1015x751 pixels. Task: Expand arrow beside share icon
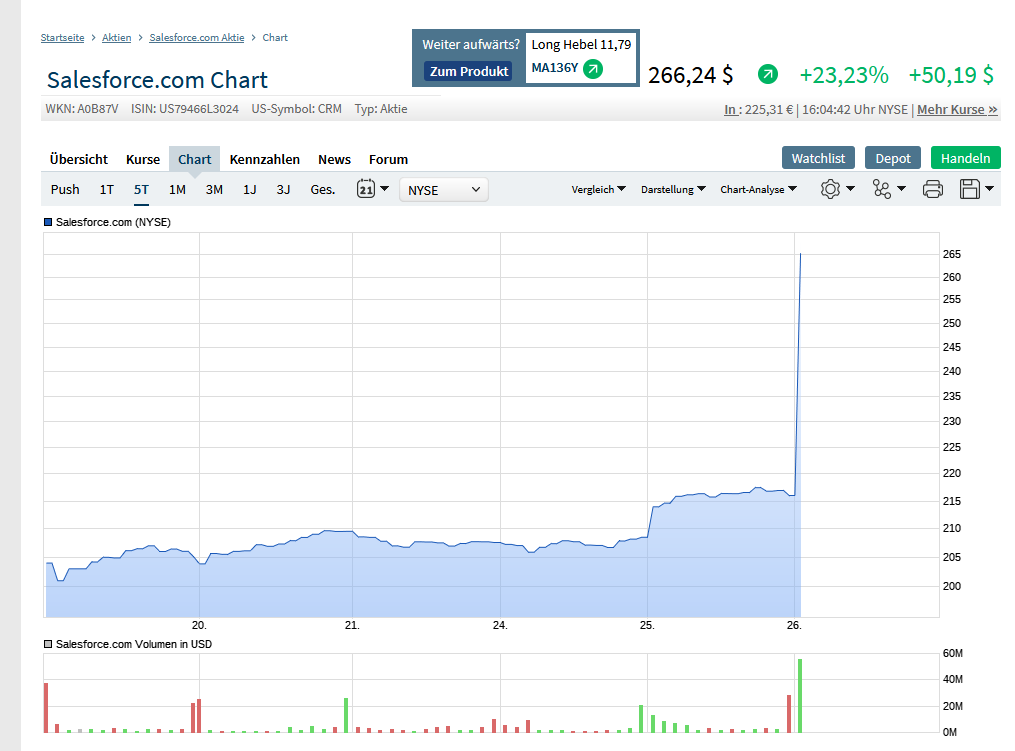[901, 189]
